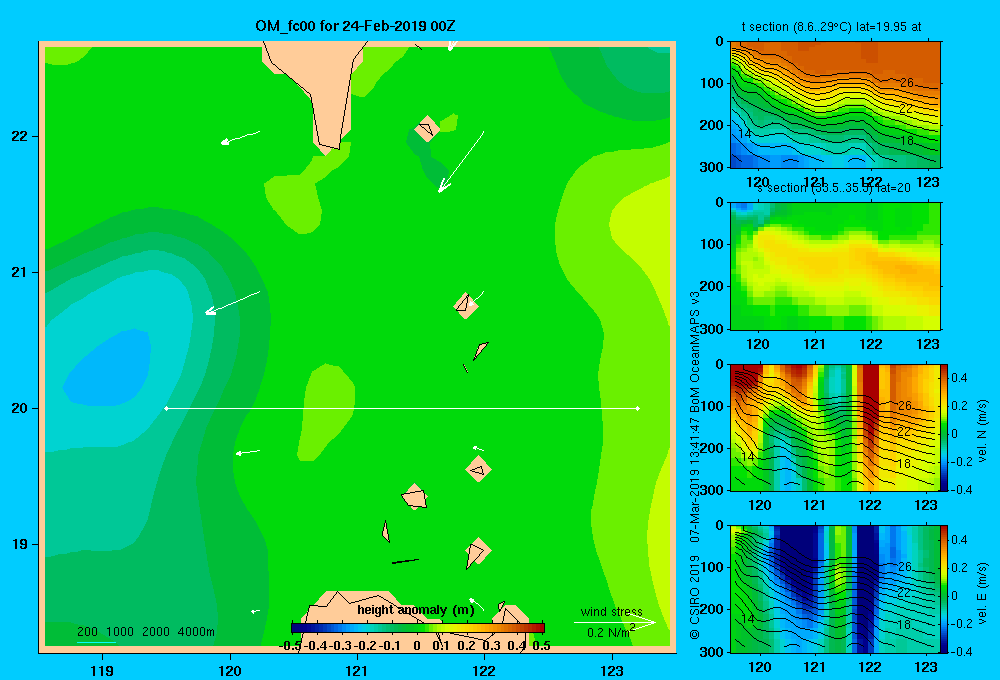Viewport: 1000px width, 680px height.
Task: Click longitude label 121 below the main map
Action: tap(357, 670)
